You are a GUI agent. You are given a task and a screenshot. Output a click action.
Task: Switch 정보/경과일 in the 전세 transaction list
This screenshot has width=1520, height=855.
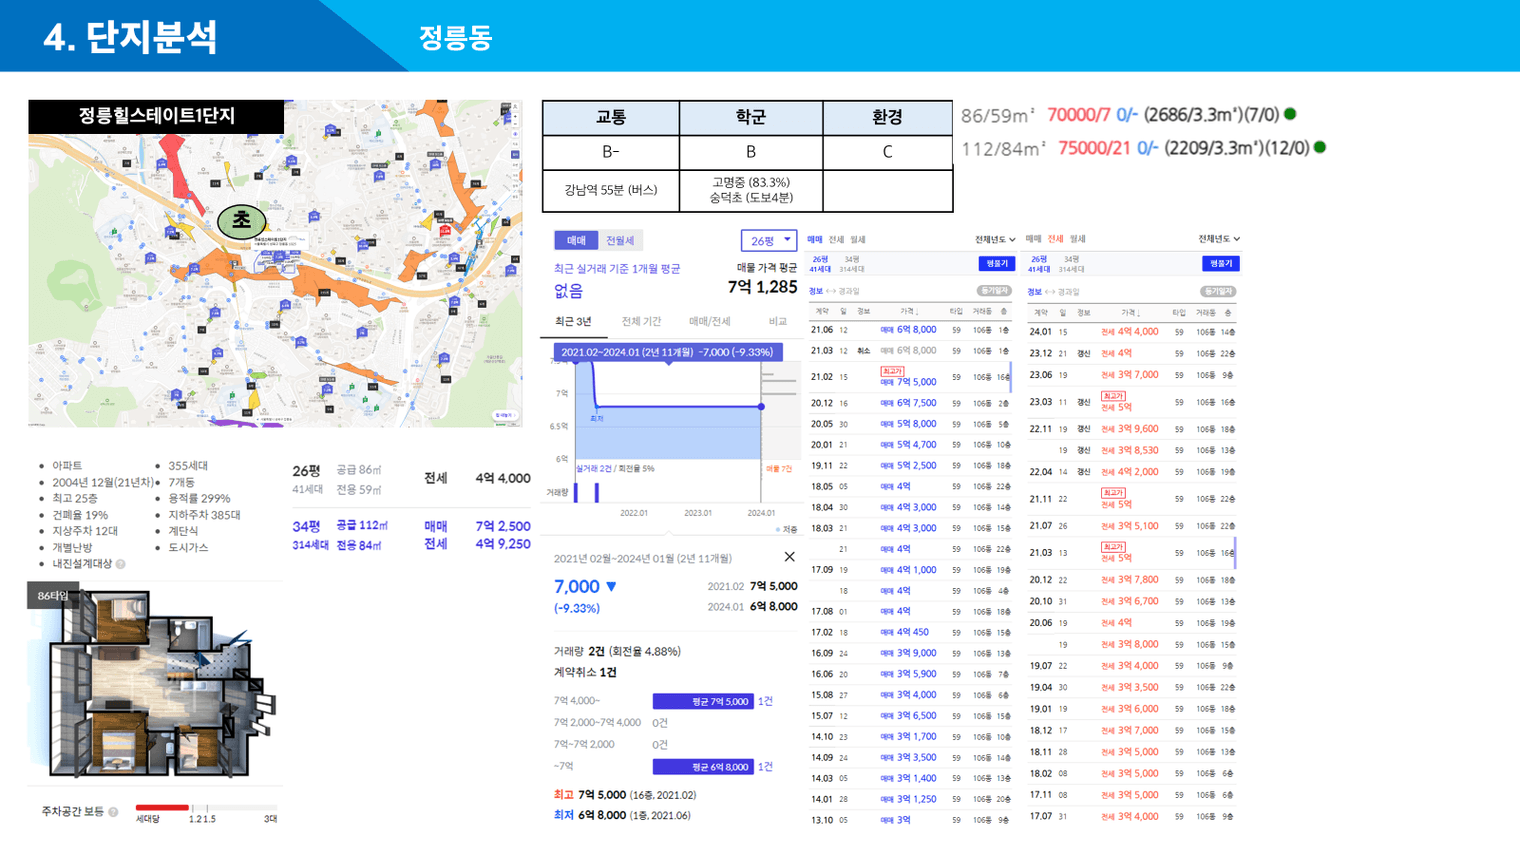1054,292
